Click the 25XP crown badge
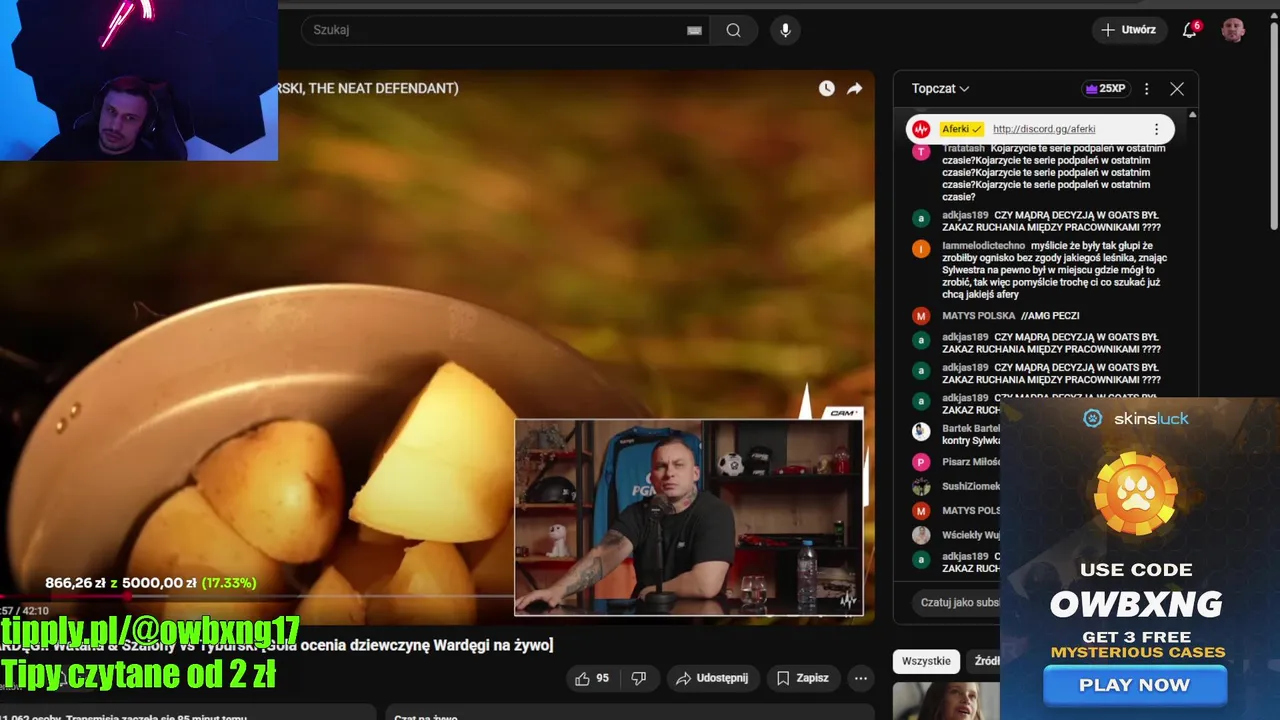 click(x=1104, y=88)
